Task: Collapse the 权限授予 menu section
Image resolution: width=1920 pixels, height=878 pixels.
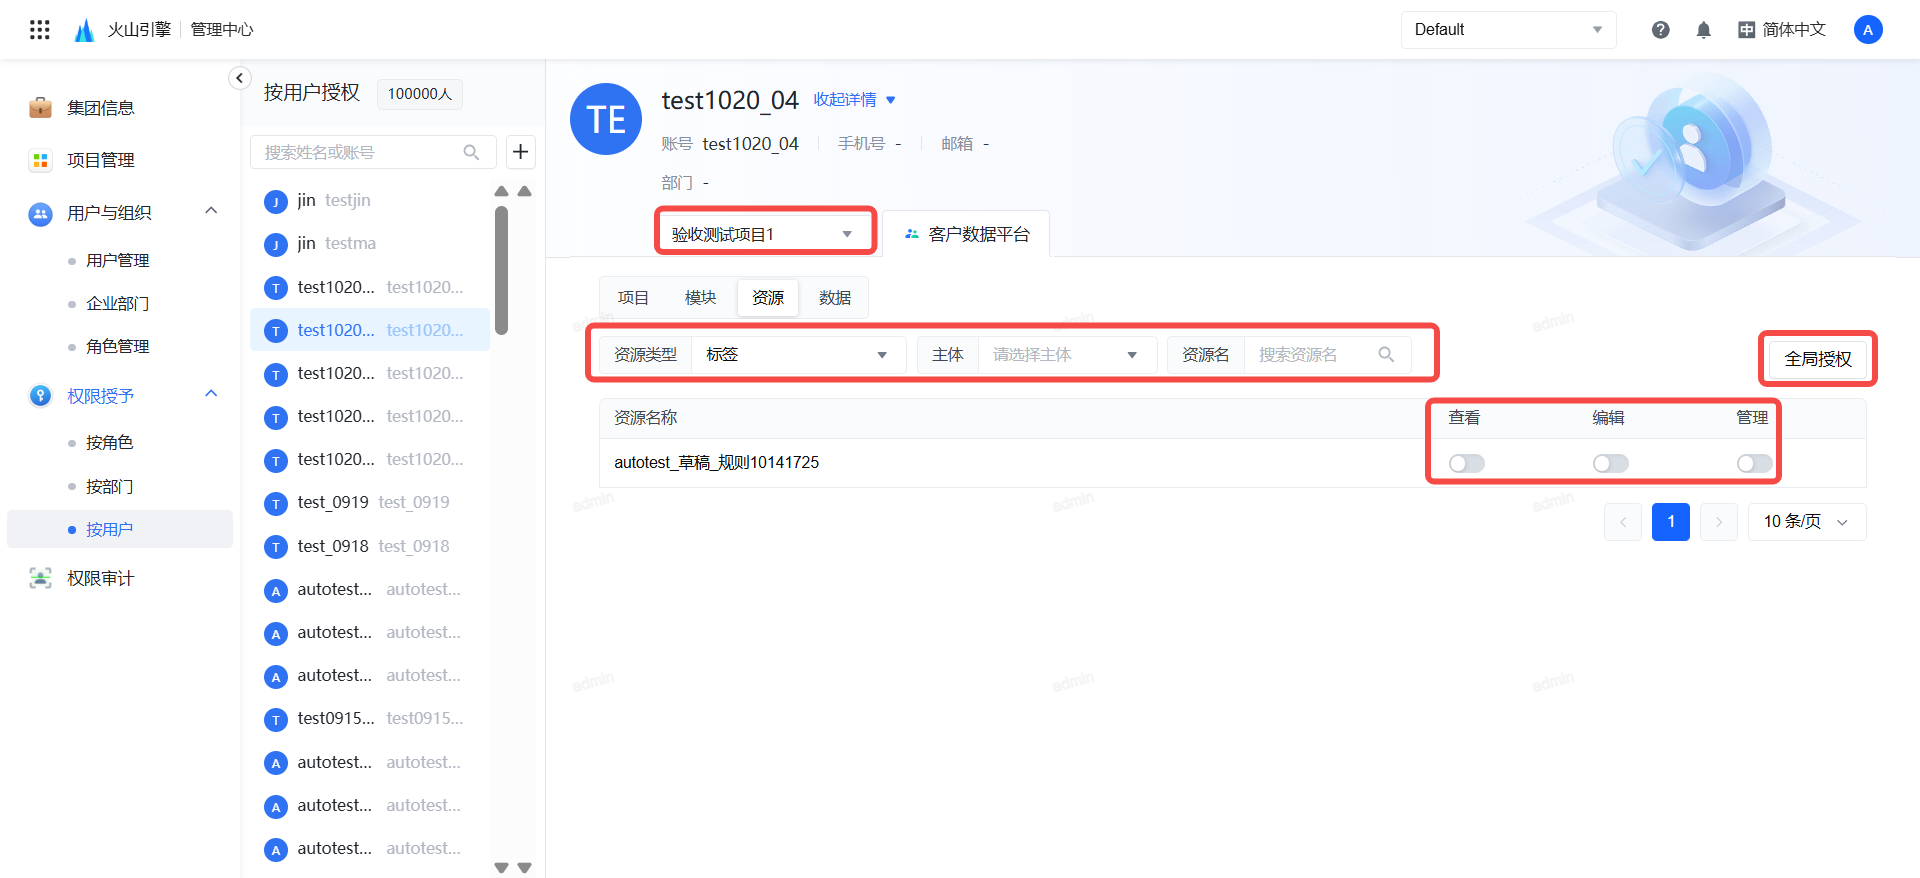Action: (x=211, y=394)
